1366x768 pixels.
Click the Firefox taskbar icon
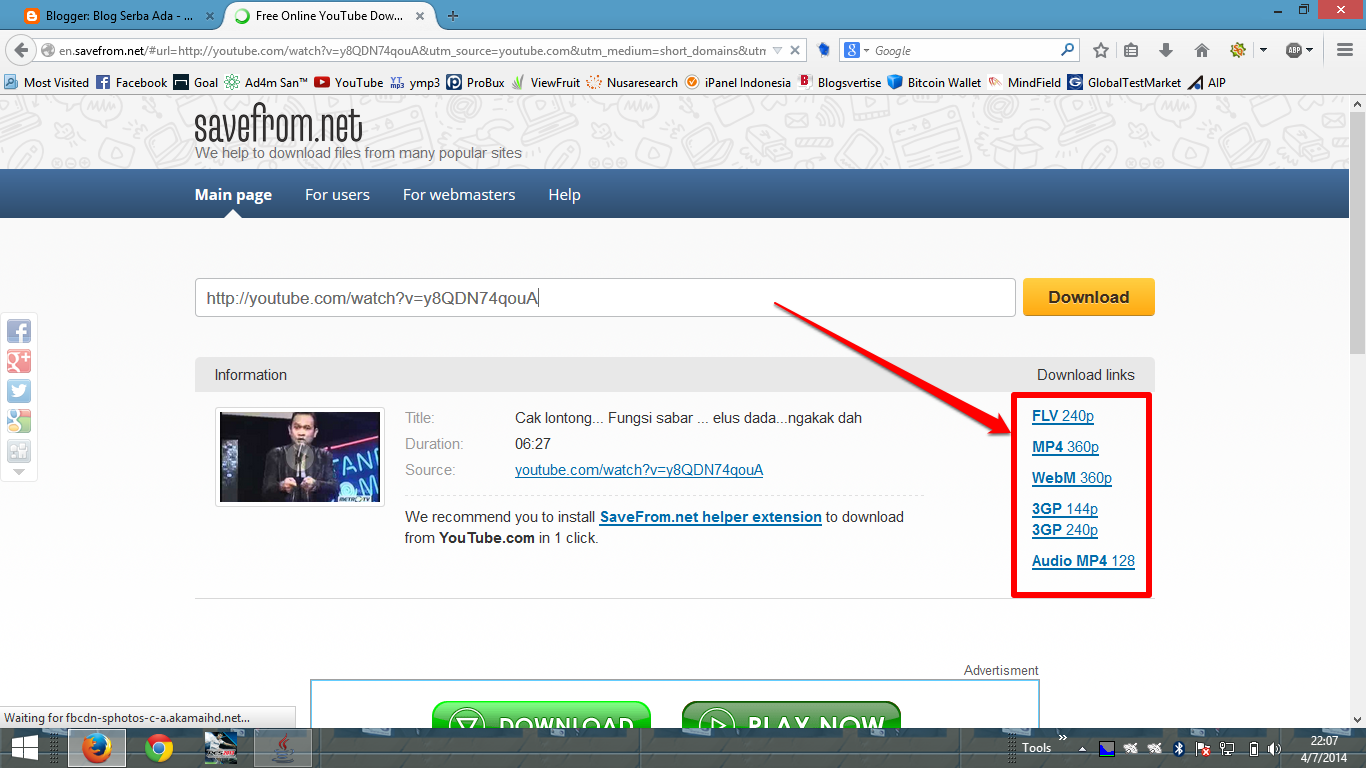click(97, 748)
